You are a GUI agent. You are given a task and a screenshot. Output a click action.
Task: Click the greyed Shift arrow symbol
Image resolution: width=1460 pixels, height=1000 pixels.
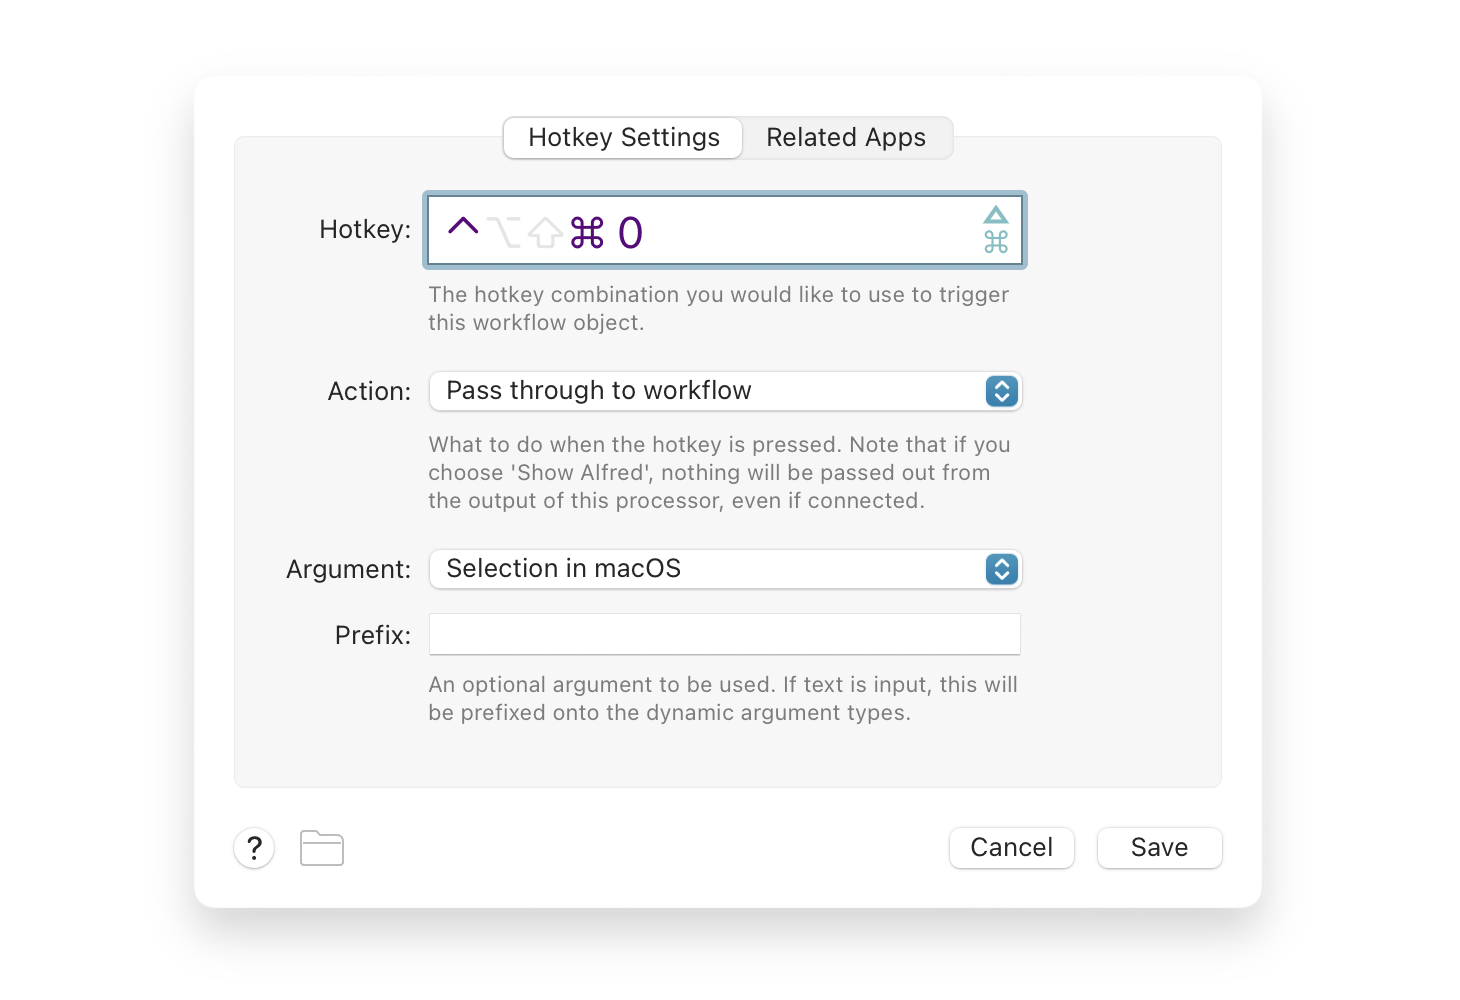pos(545,232)
